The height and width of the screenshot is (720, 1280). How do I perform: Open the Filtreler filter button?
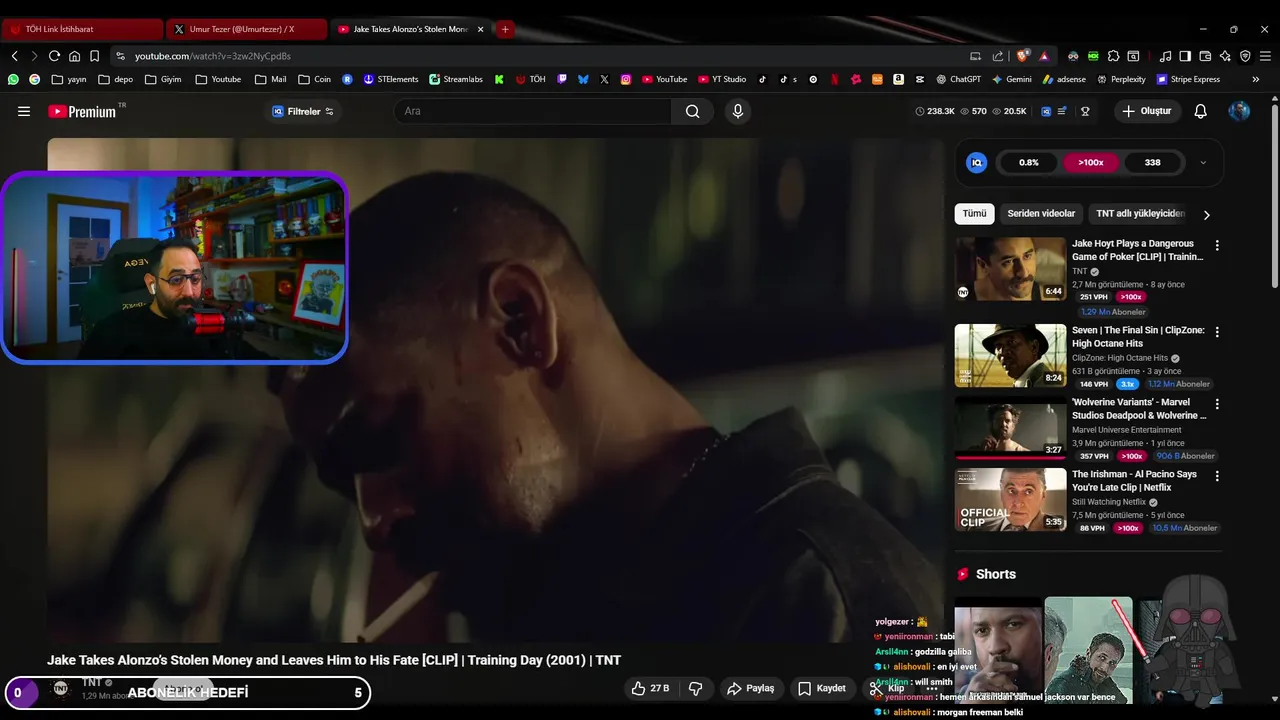coord(303,111)
